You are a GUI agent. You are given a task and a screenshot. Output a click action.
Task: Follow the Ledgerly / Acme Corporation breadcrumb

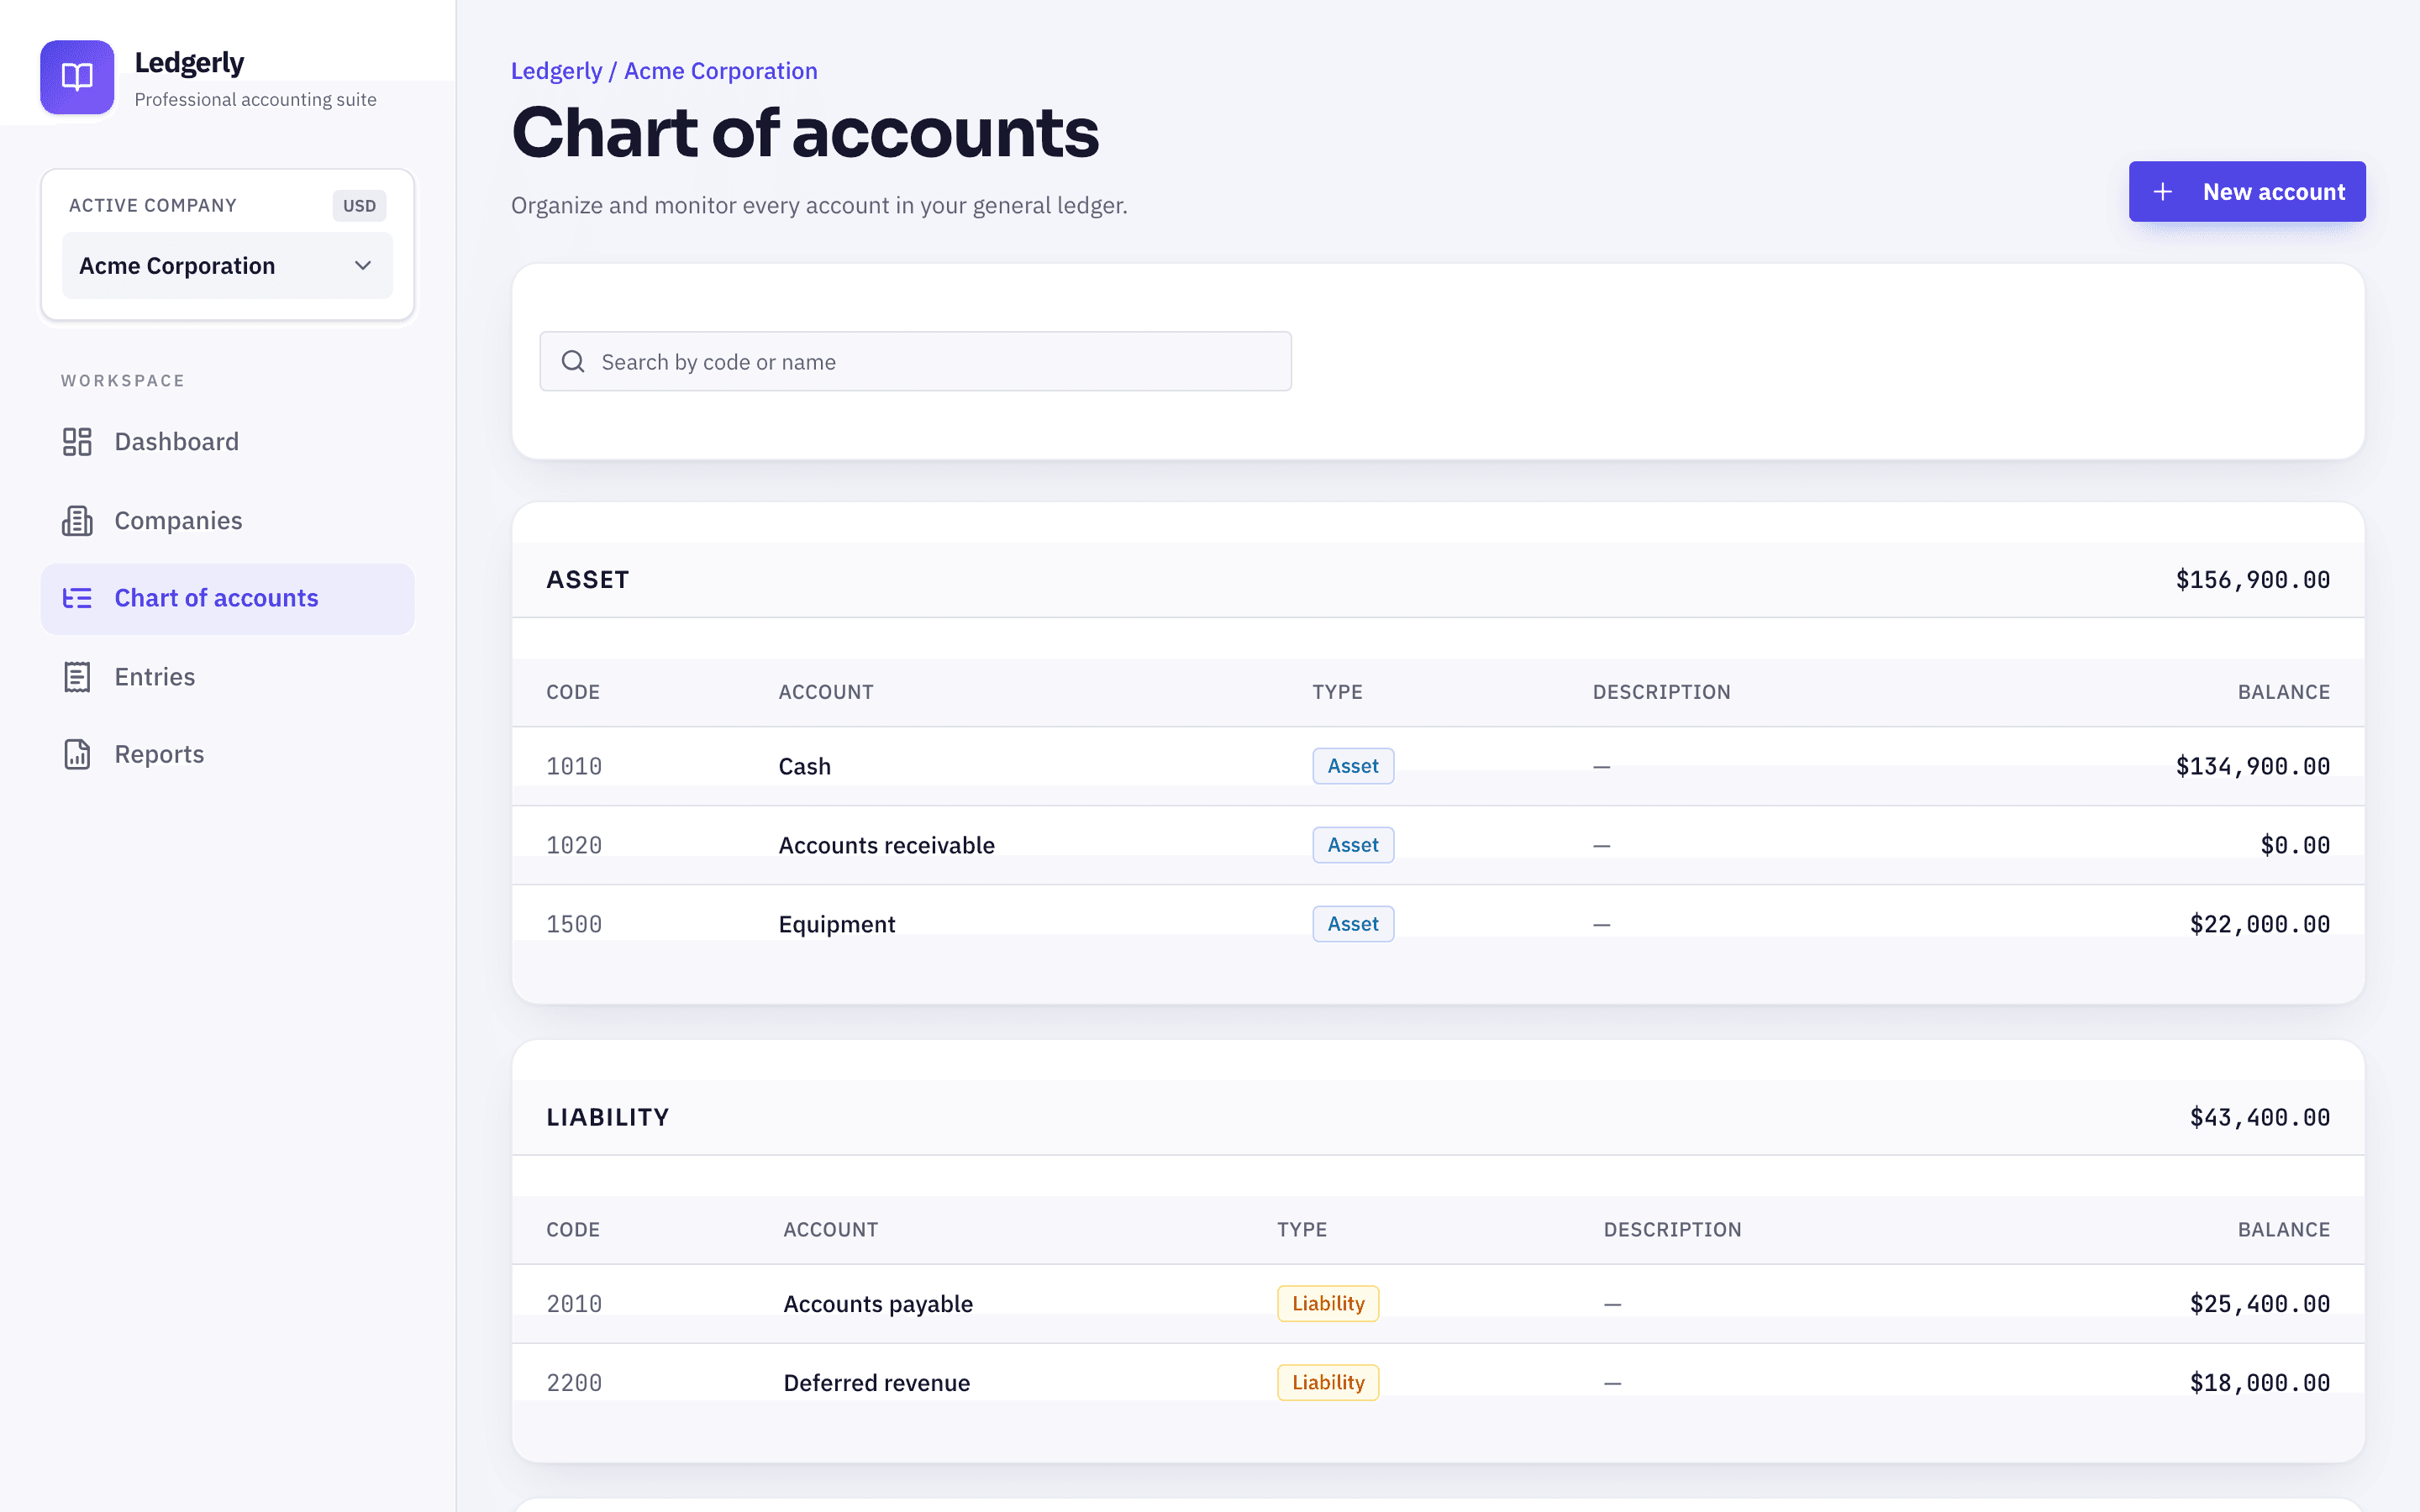click(664, 71)
